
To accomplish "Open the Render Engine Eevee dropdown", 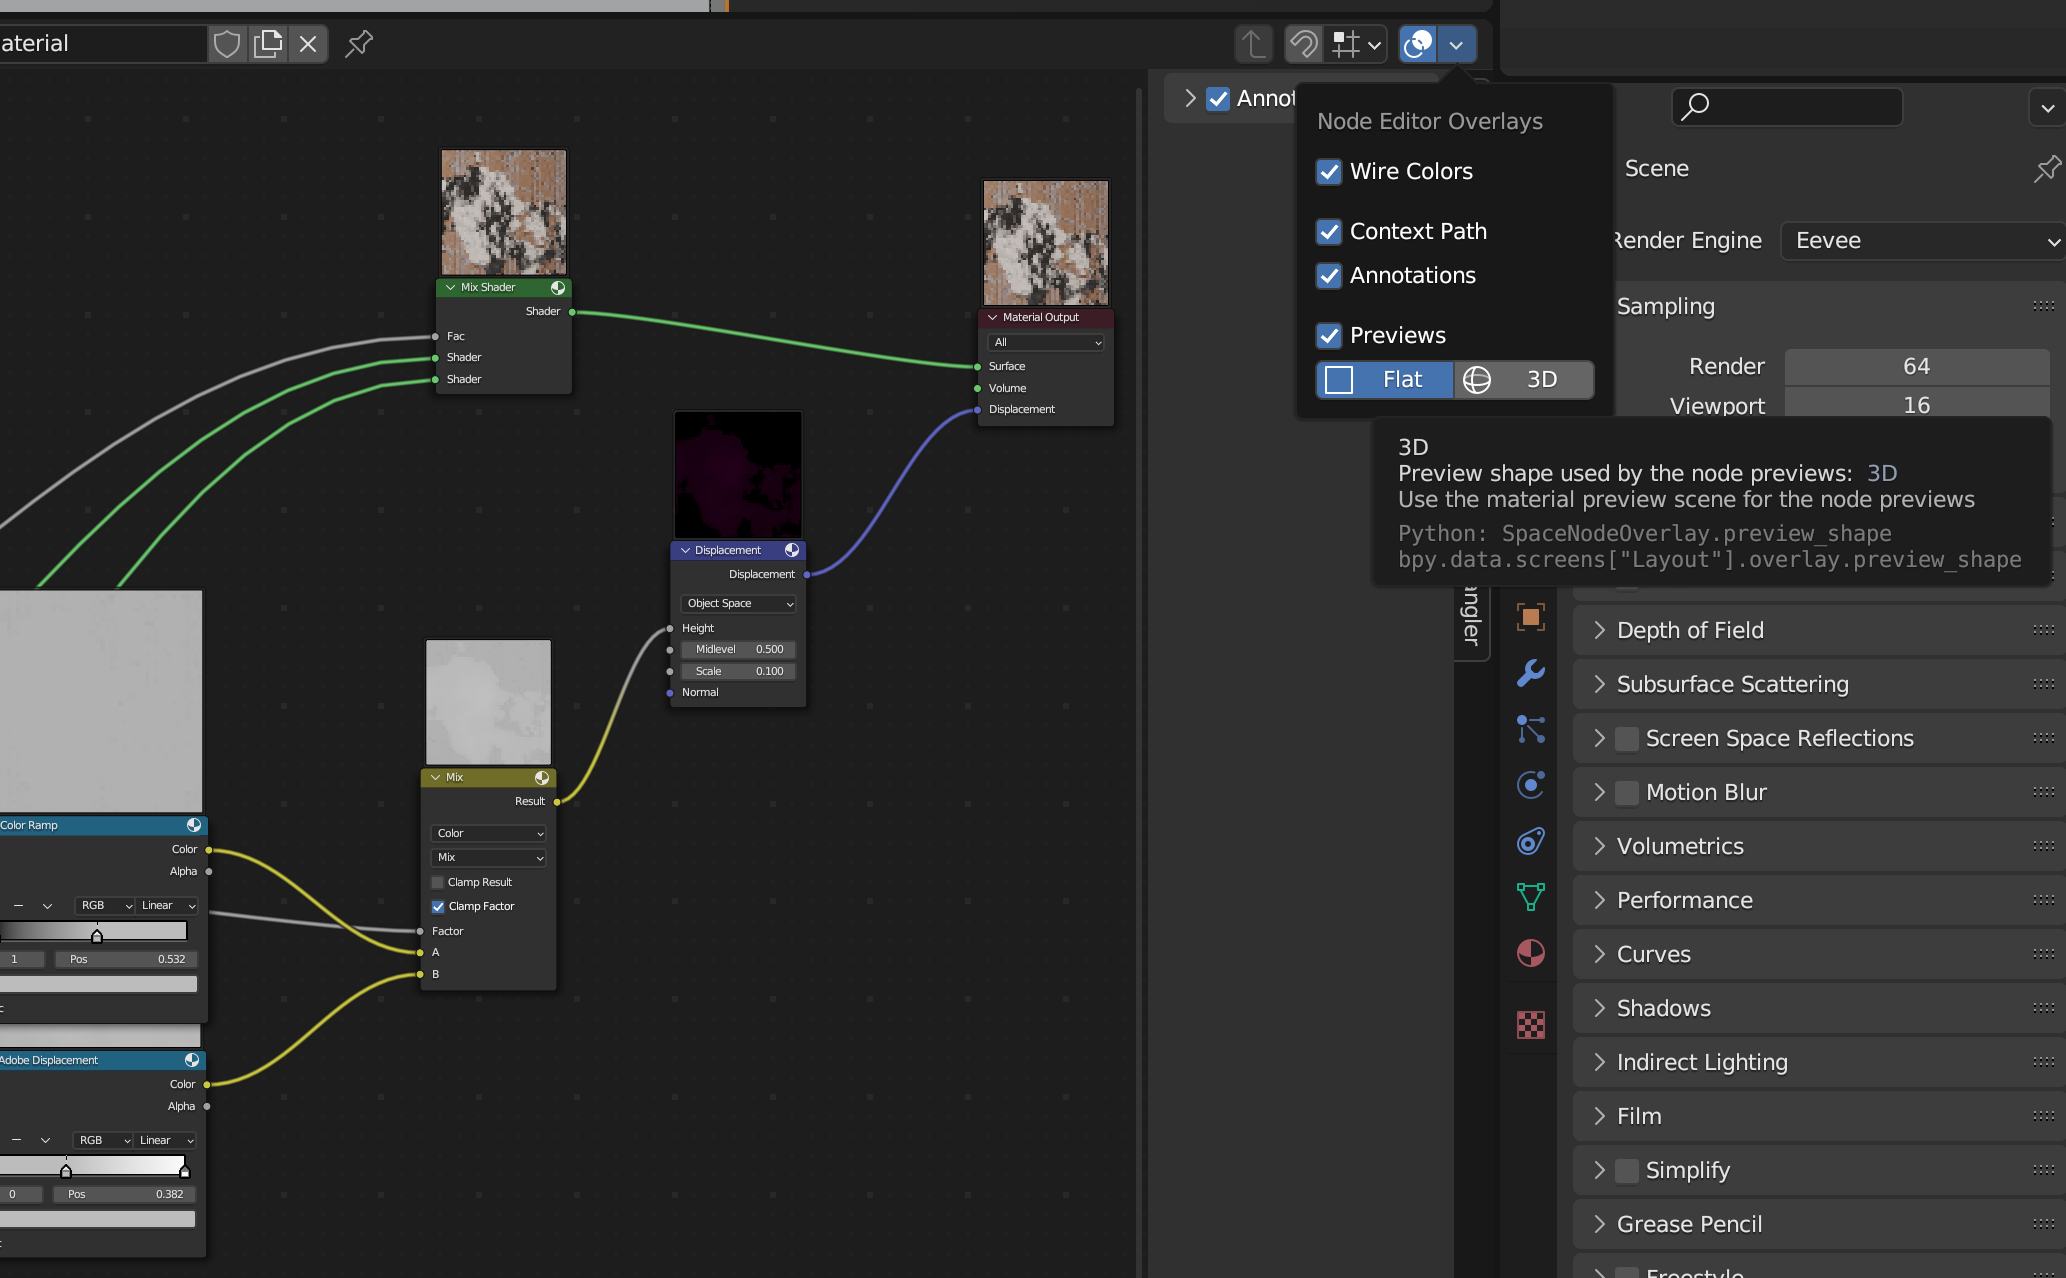I will tap(1923, 241).
